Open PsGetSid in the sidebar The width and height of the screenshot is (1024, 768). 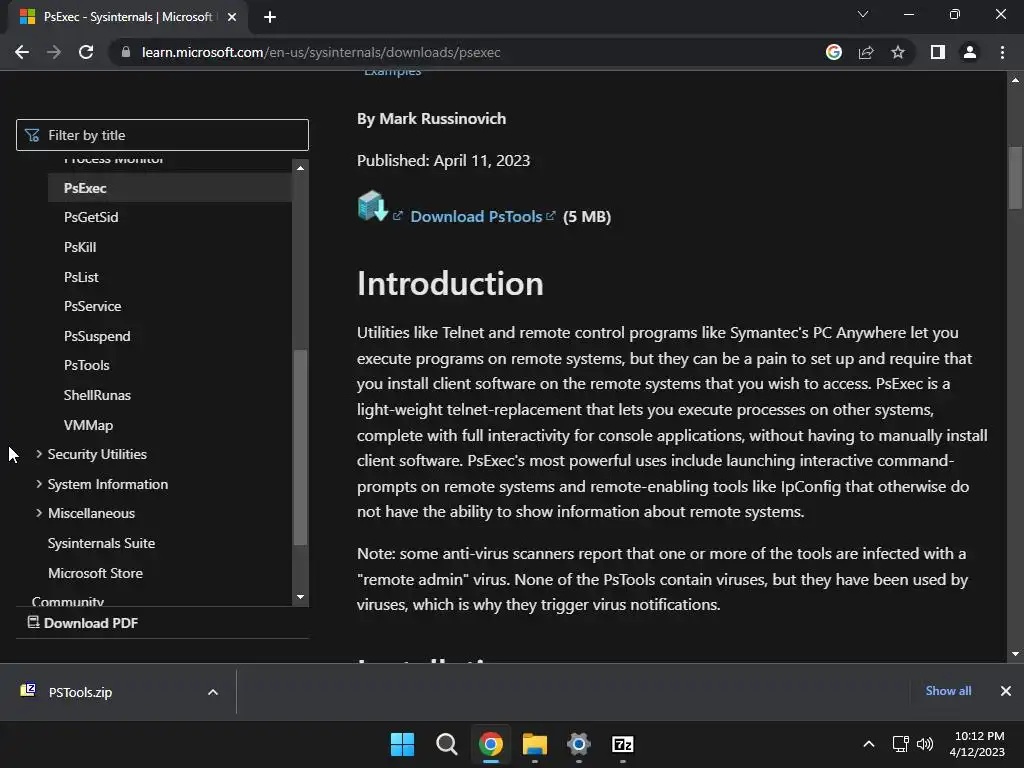(x=91, y=217)
